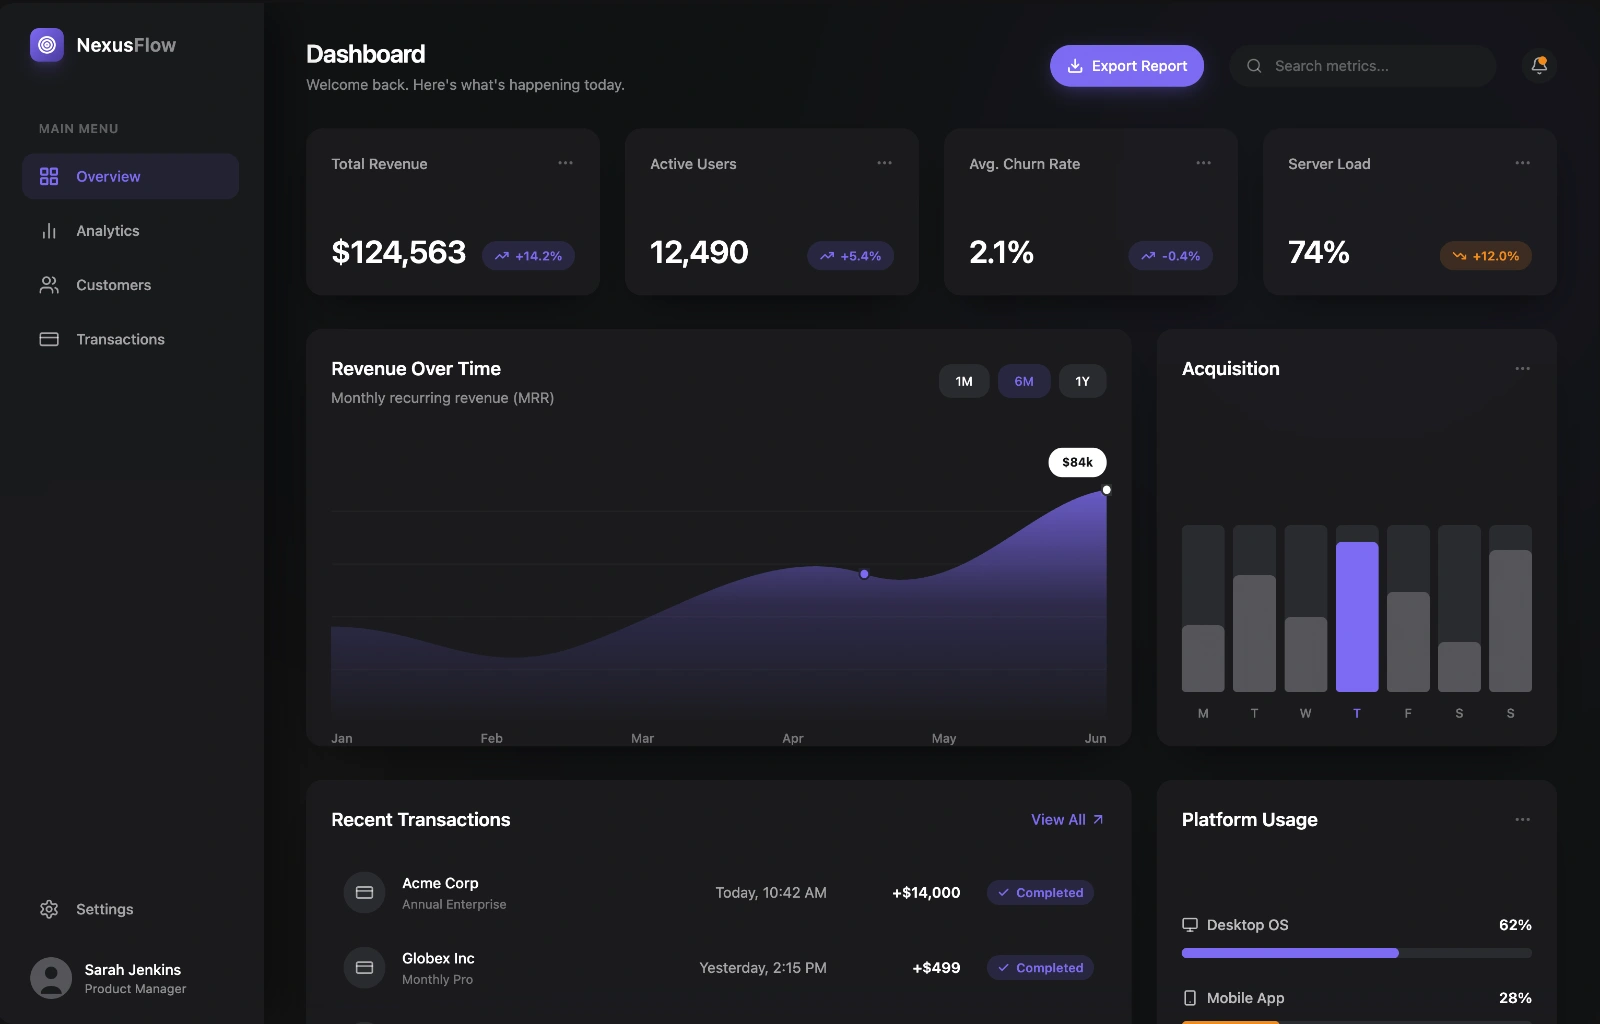This screenshot has height=1024, width=1600.
Task: Open View All transactions link
Action: (x=1066, y=820)
